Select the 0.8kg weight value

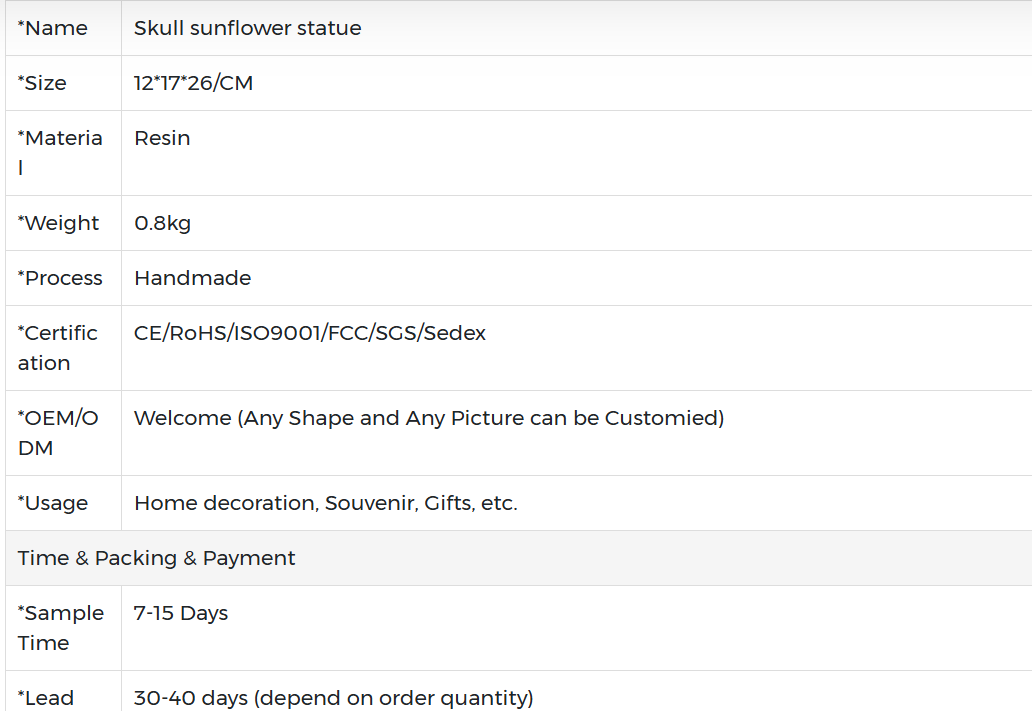162,223
